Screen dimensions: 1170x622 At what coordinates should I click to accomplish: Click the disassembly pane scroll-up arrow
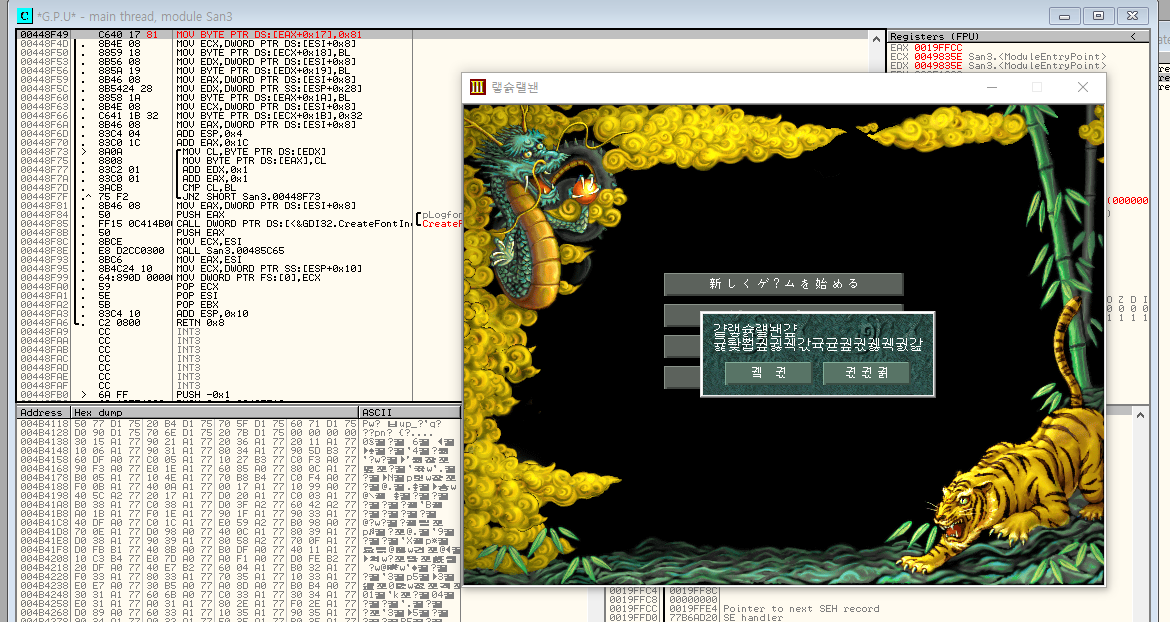click(x=876, y=38)
